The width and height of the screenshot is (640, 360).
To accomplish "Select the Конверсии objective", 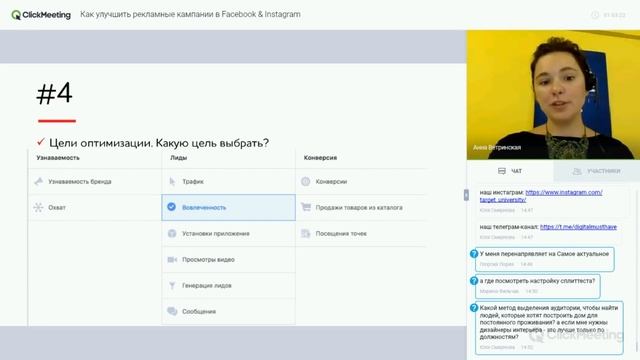I will tap(362, 181).
